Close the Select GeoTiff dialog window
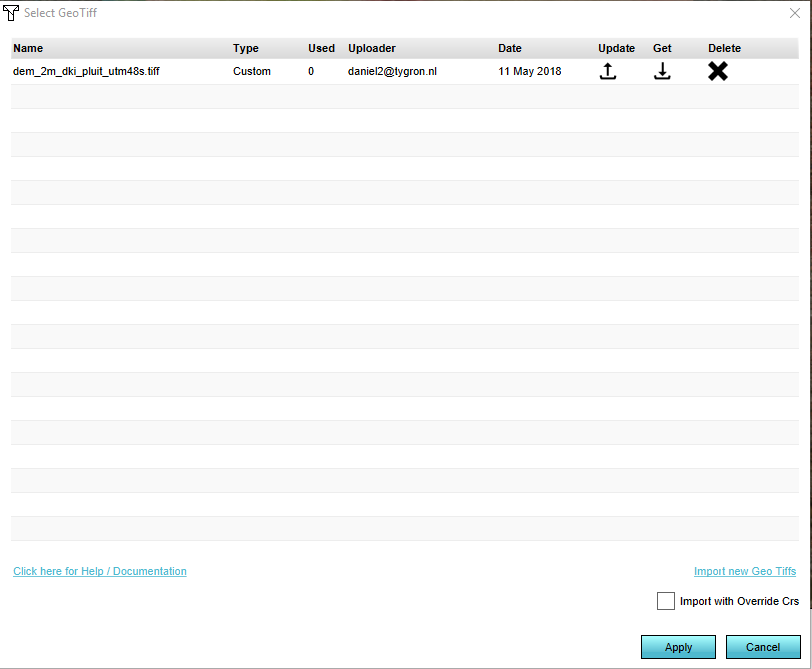The width and height of the screenshot is (812, 669). (x=794, y=13)
